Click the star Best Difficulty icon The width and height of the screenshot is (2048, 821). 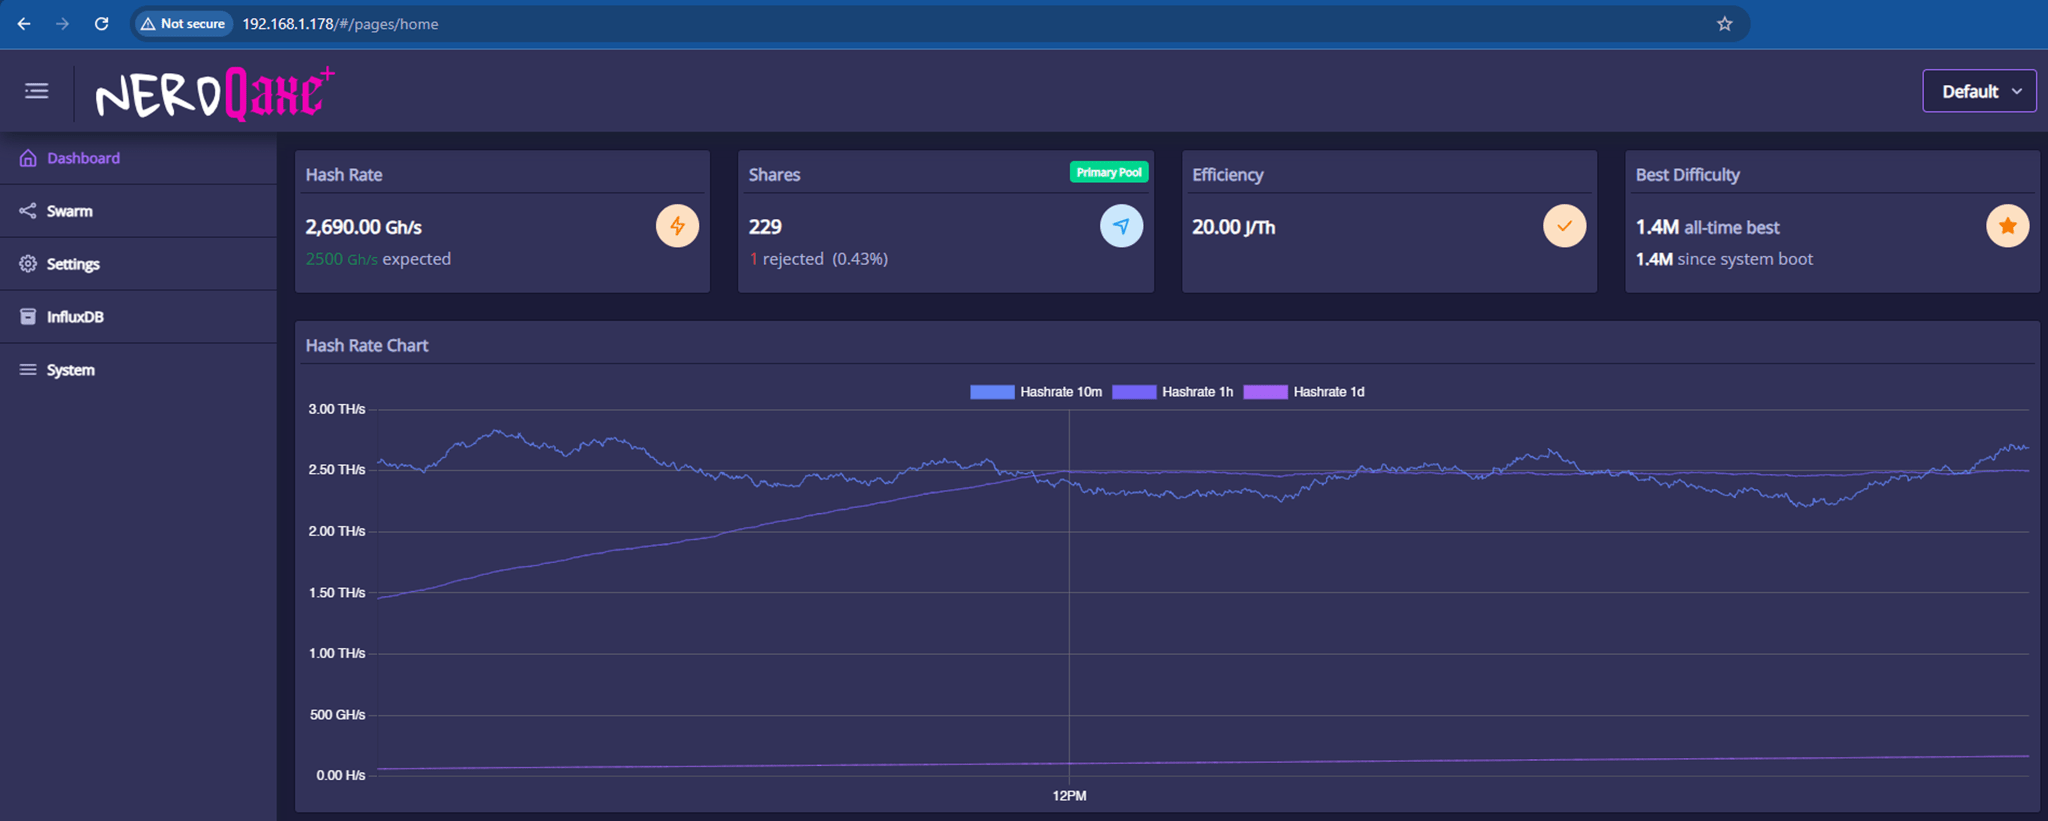[2007, 226]
